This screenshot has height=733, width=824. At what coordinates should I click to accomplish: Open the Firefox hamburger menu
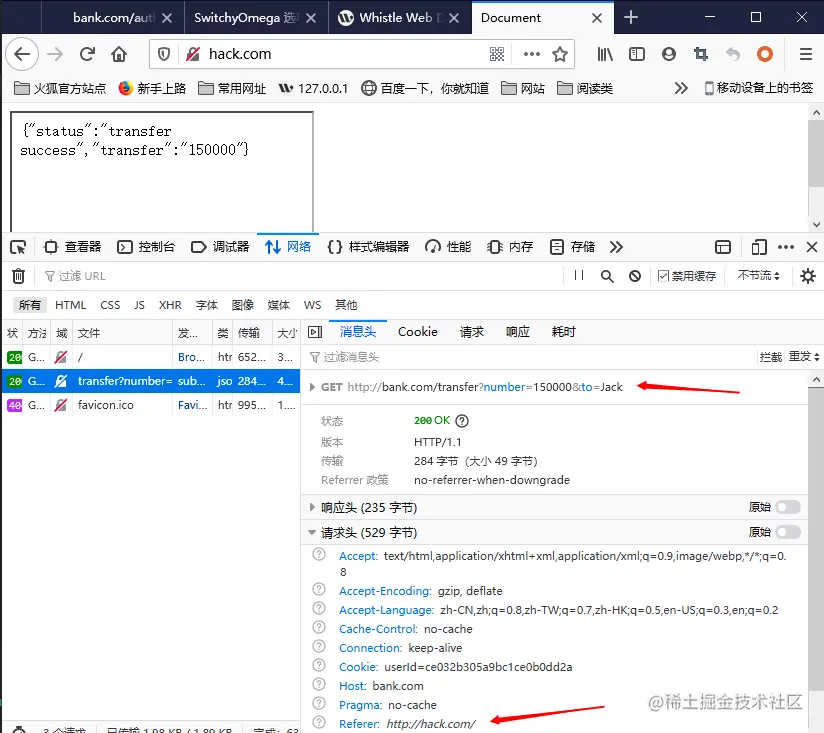pyautogui.click(x=806, y=54)
